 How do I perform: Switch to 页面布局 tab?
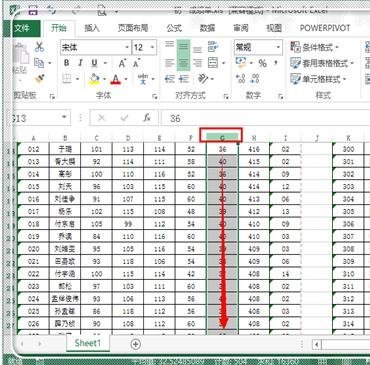[x=133, y=28]
